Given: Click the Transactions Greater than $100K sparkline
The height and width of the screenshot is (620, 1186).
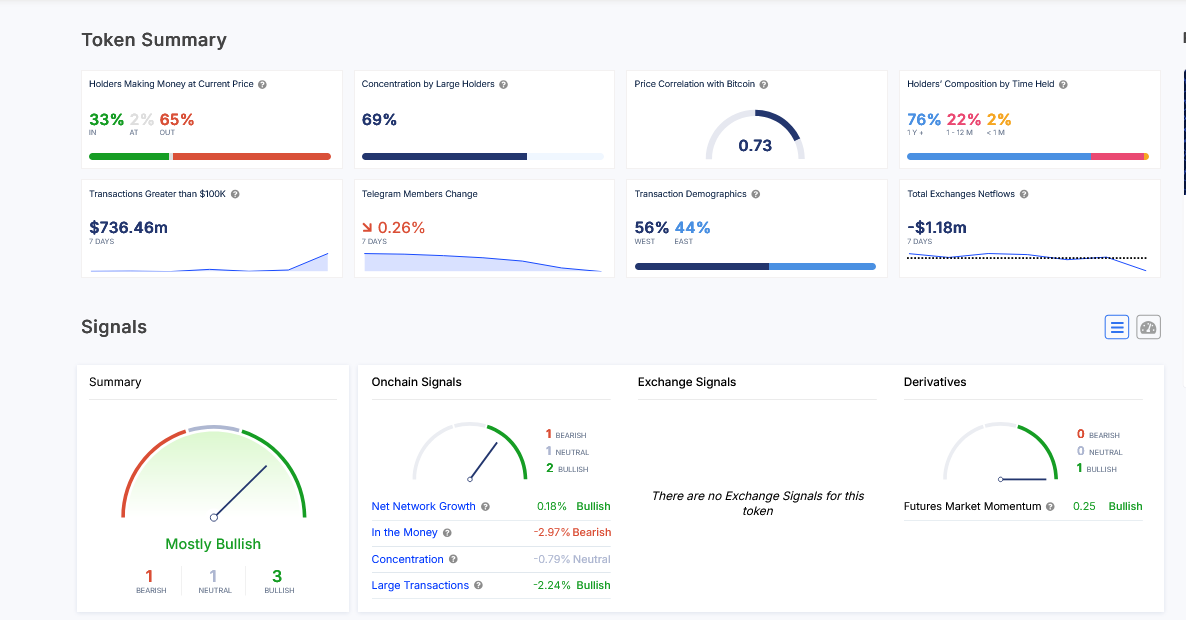Looking at the screenshot, I should tap(209, 264).
